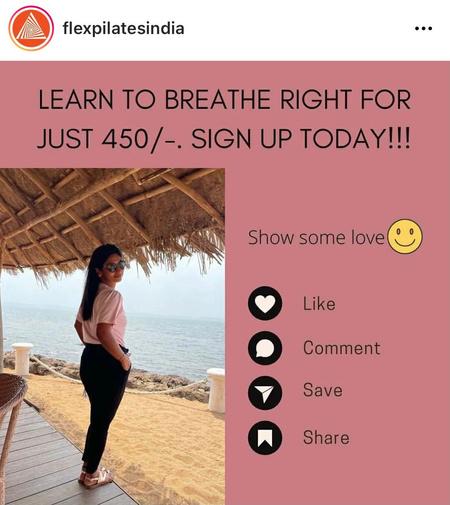The width and height of the screenshot is (450, 505).
Task: Click the LEARN TO BREATHE RIGHT headline
Action: coord(224,99)
